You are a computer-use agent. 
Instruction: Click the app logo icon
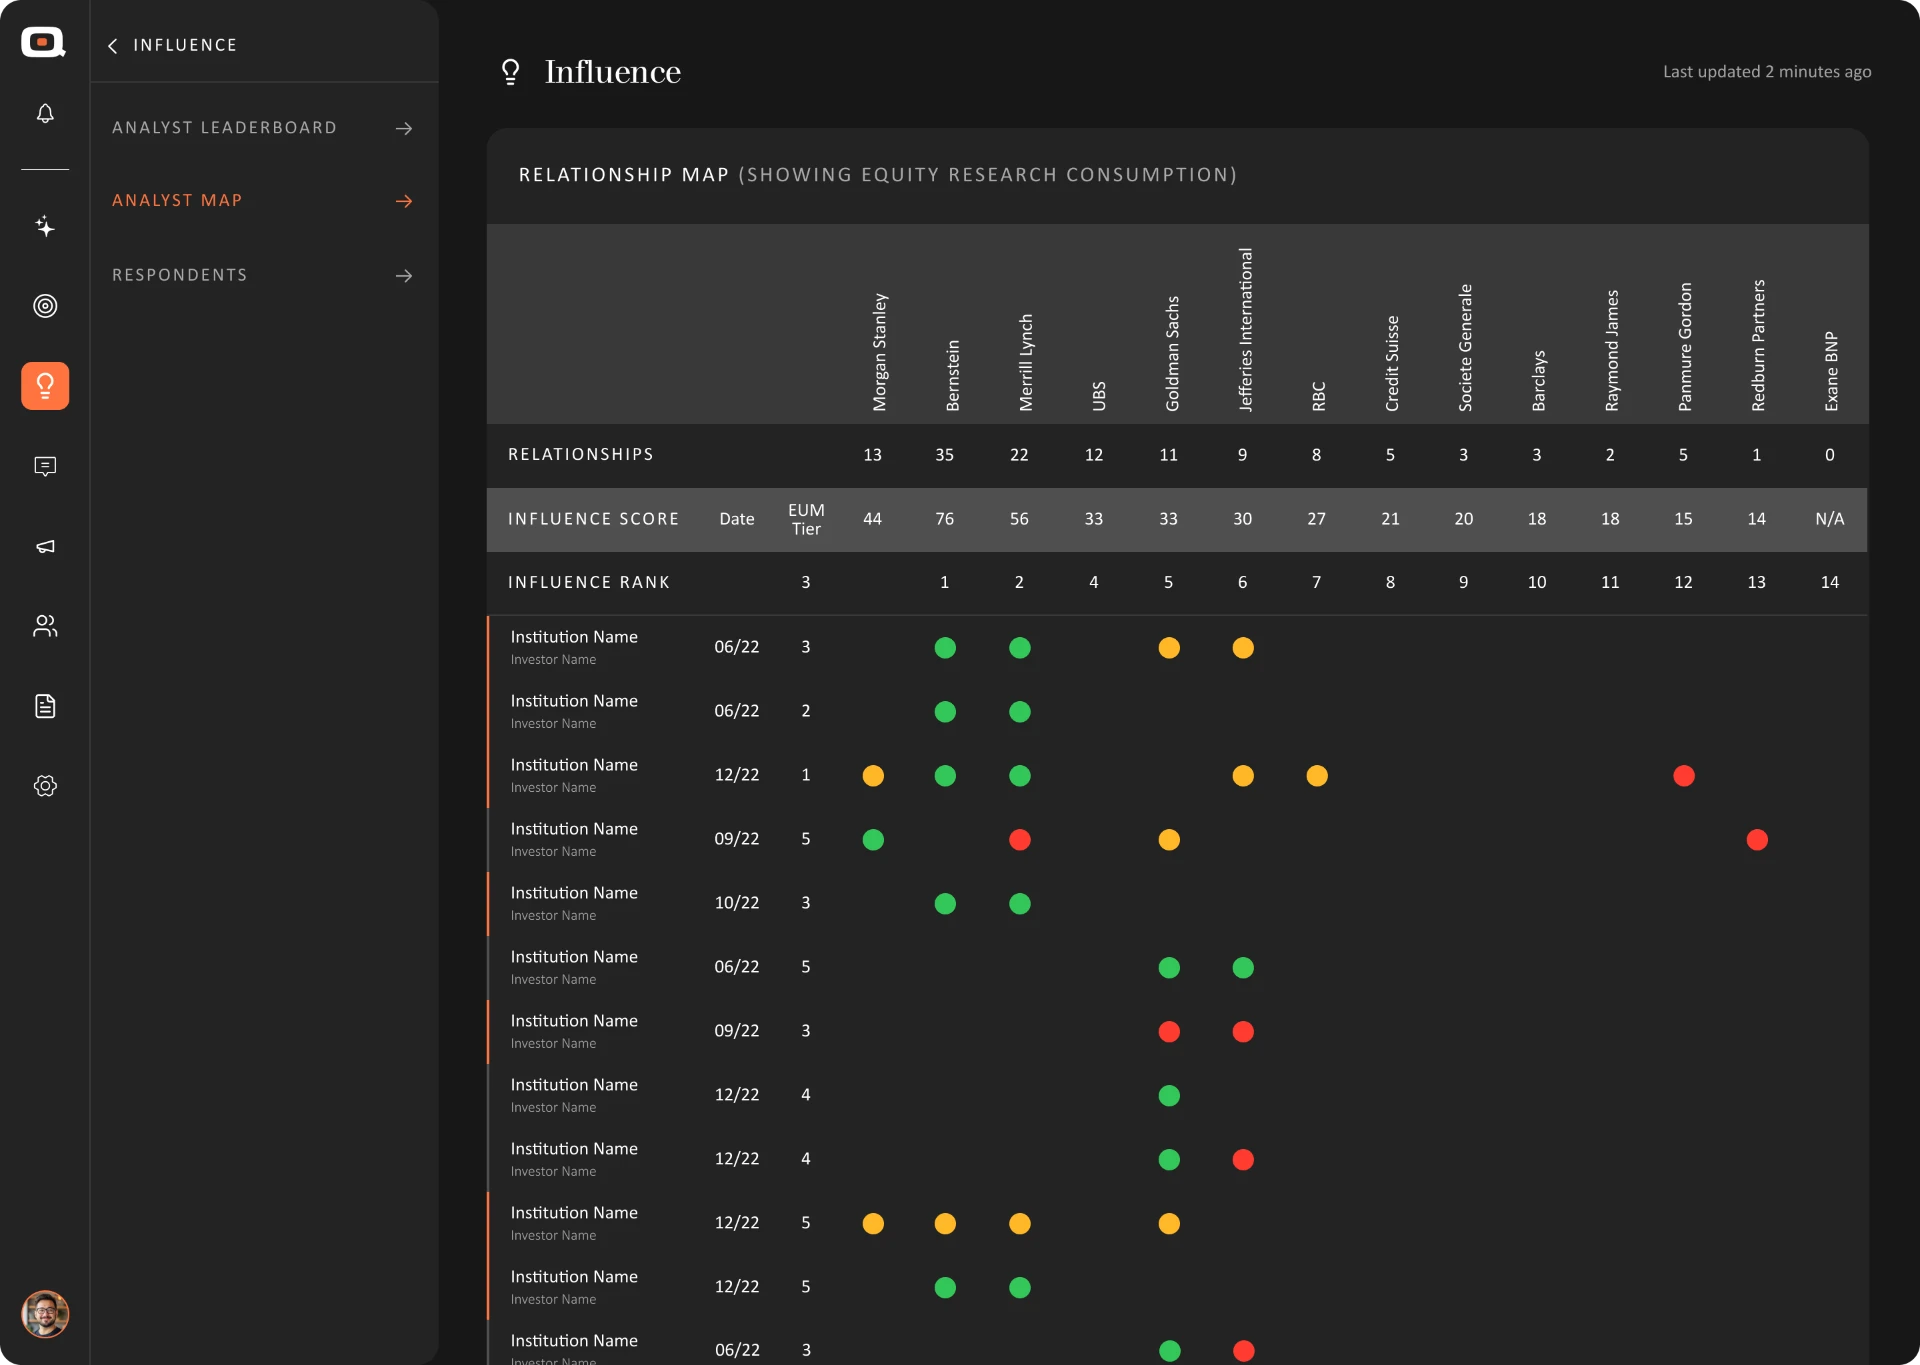(44, 42)
